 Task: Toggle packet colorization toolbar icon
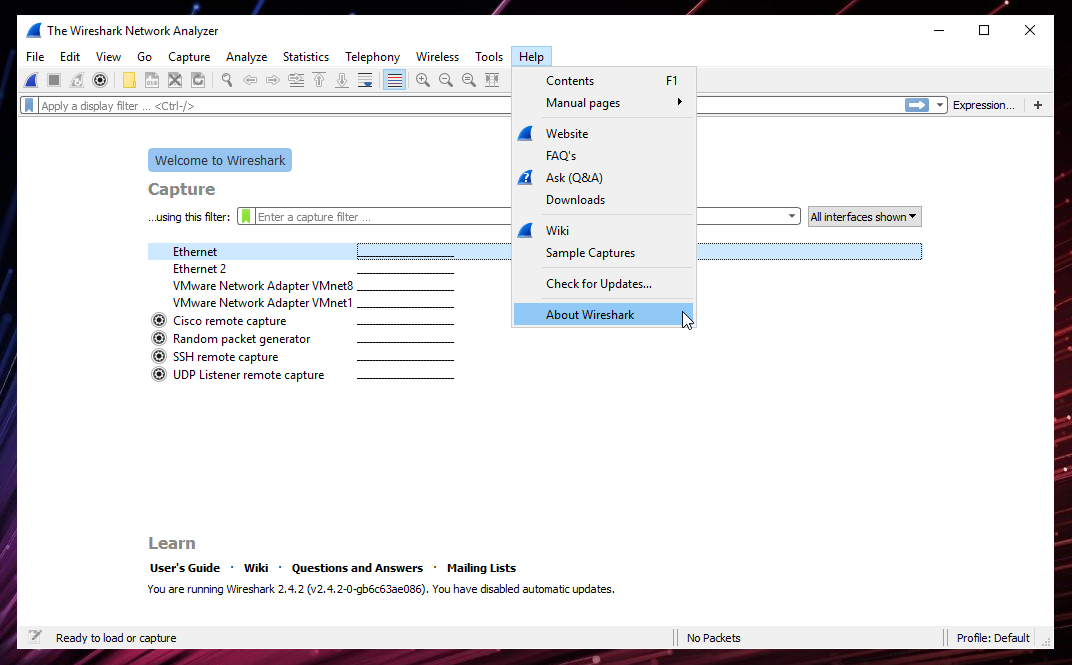coord(394,80)
